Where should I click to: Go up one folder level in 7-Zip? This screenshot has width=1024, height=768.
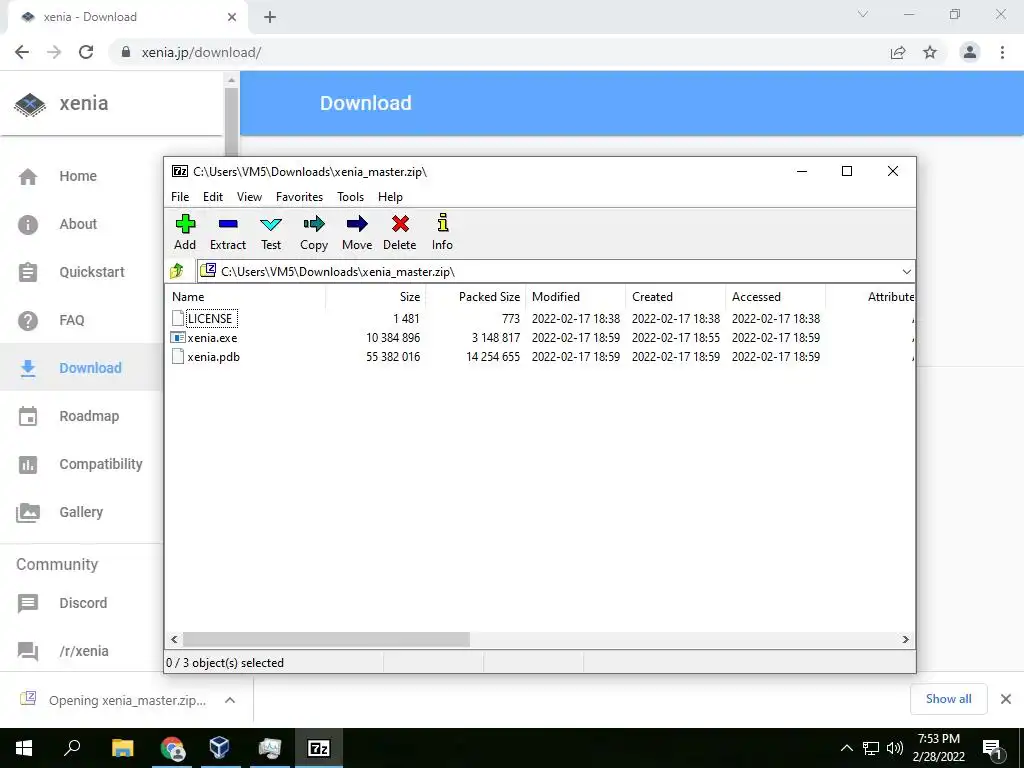(177, 271)
